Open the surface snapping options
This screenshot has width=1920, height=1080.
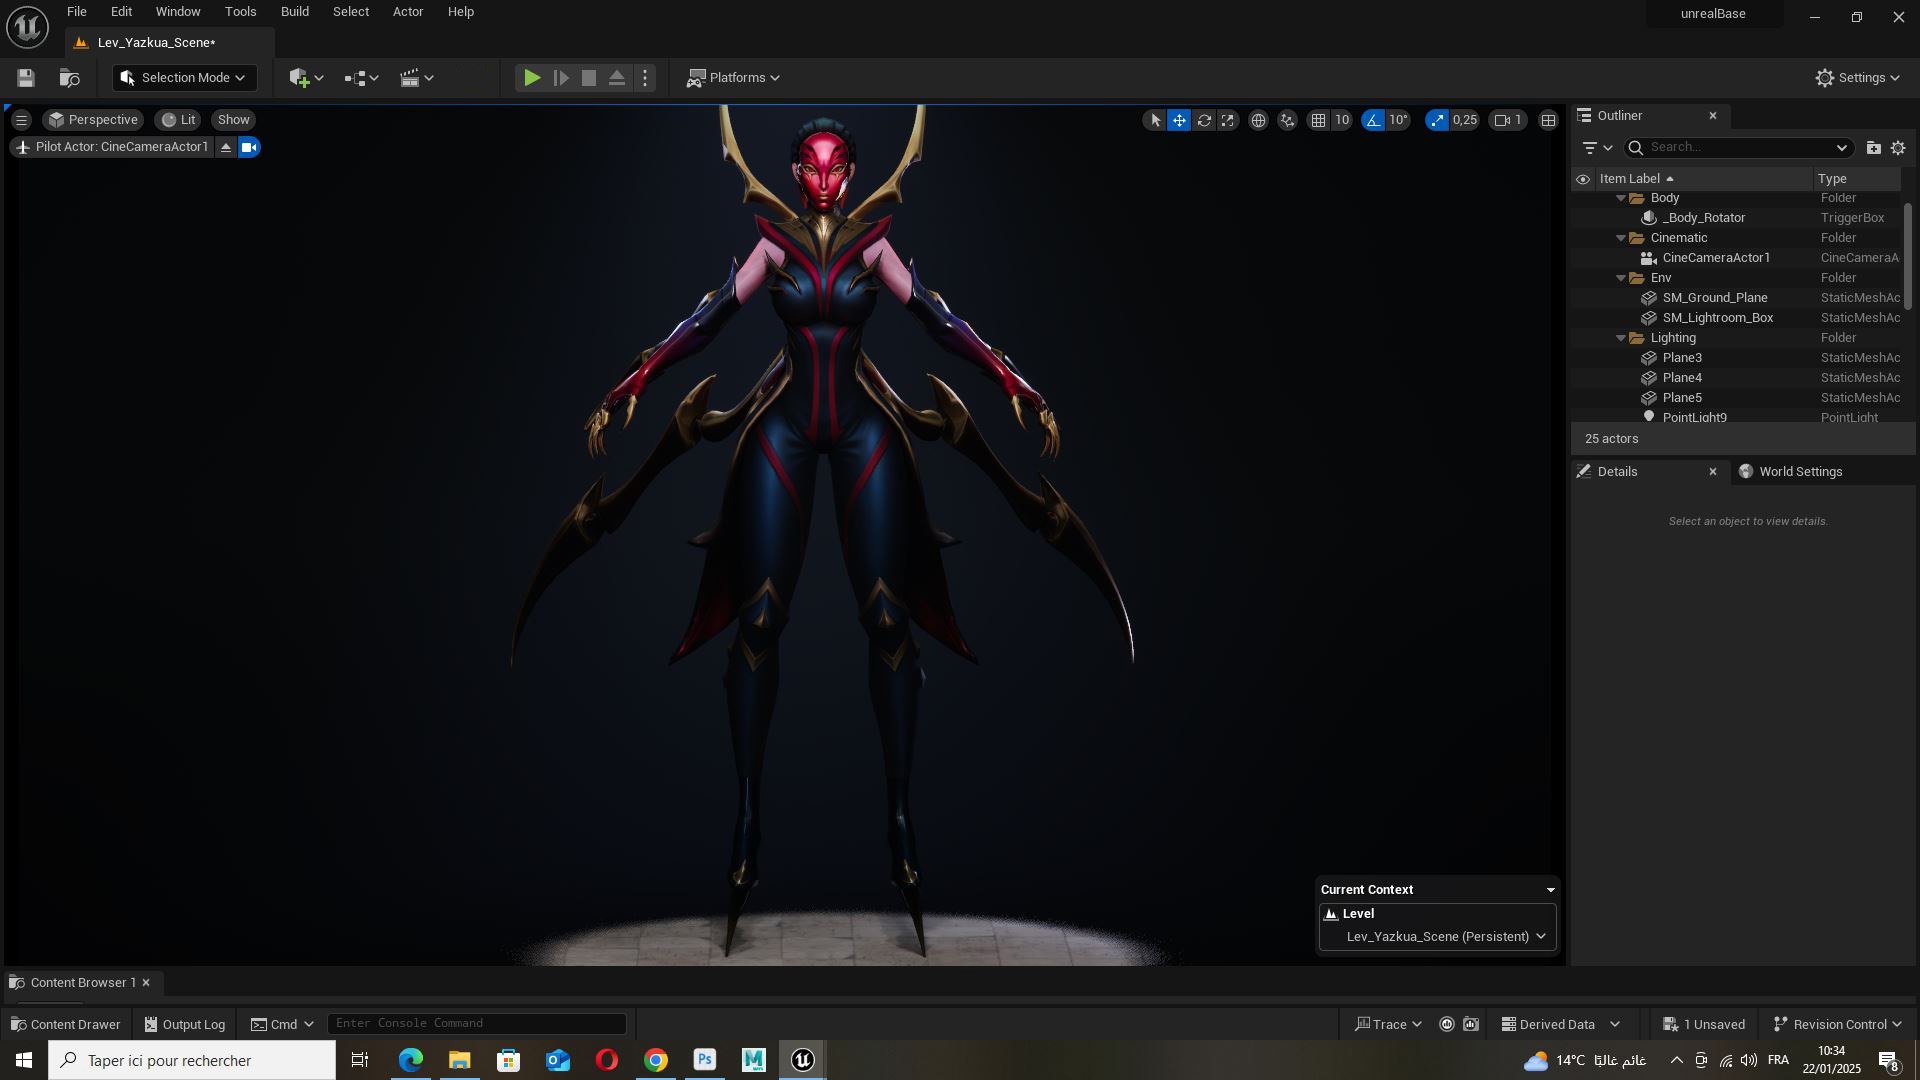click(x=1287, y=120)
